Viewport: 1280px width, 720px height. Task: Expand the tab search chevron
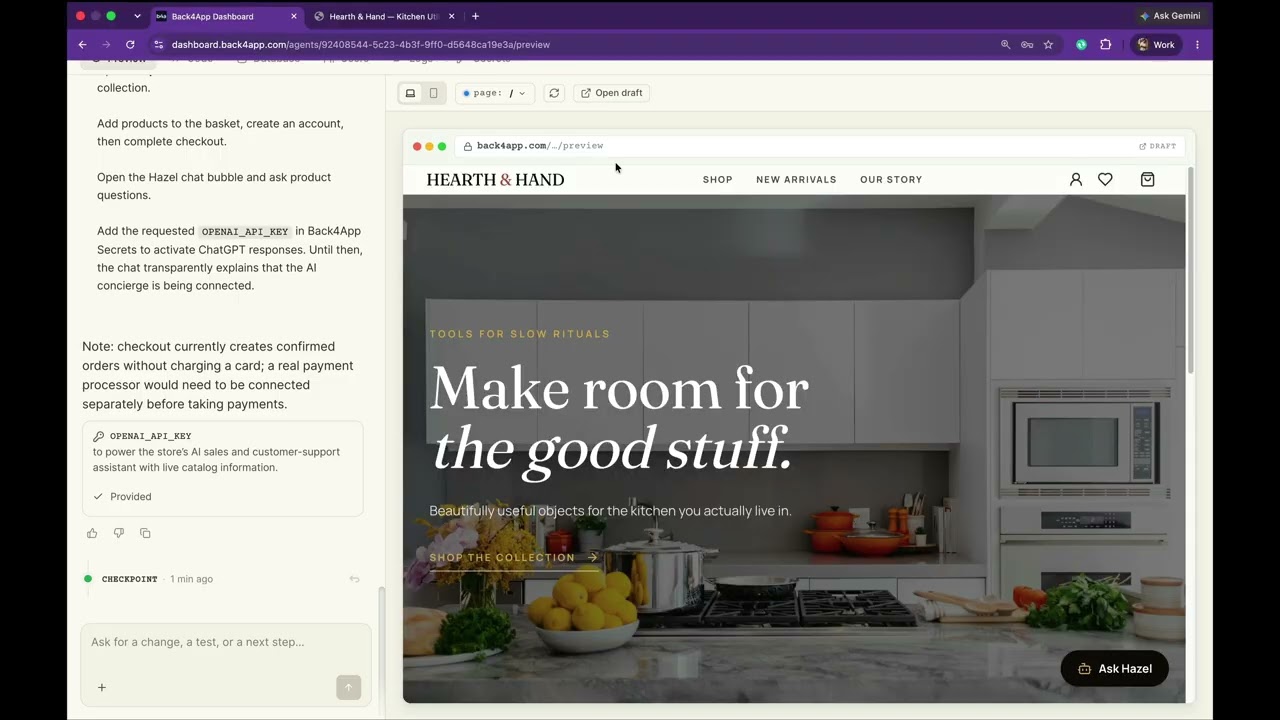tap(137, 16)
